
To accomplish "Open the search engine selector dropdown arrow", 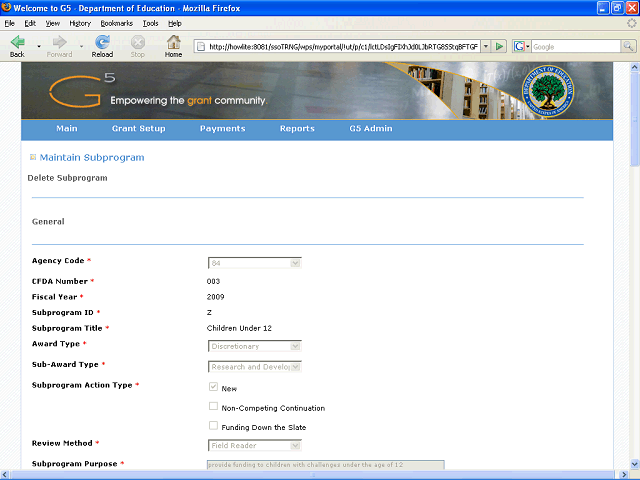I will [x=528, y=47].
